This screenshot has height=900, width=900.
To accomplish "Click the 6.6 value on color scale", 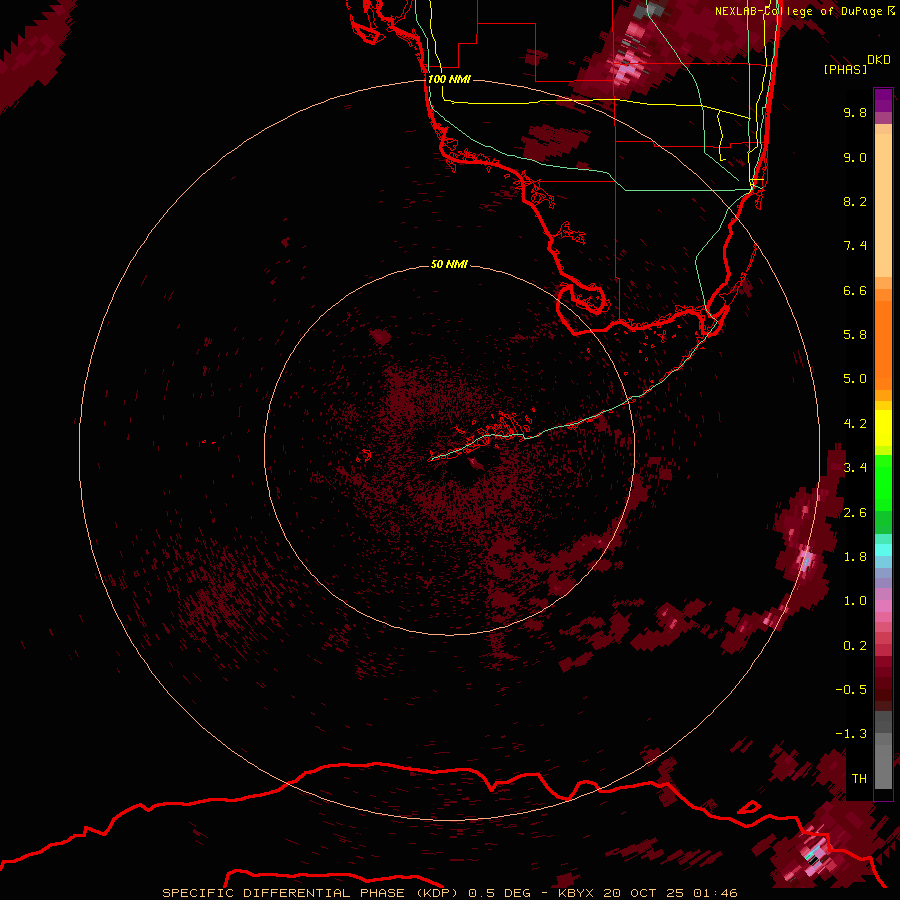I will pyautogui.click(x=855, y=290).
